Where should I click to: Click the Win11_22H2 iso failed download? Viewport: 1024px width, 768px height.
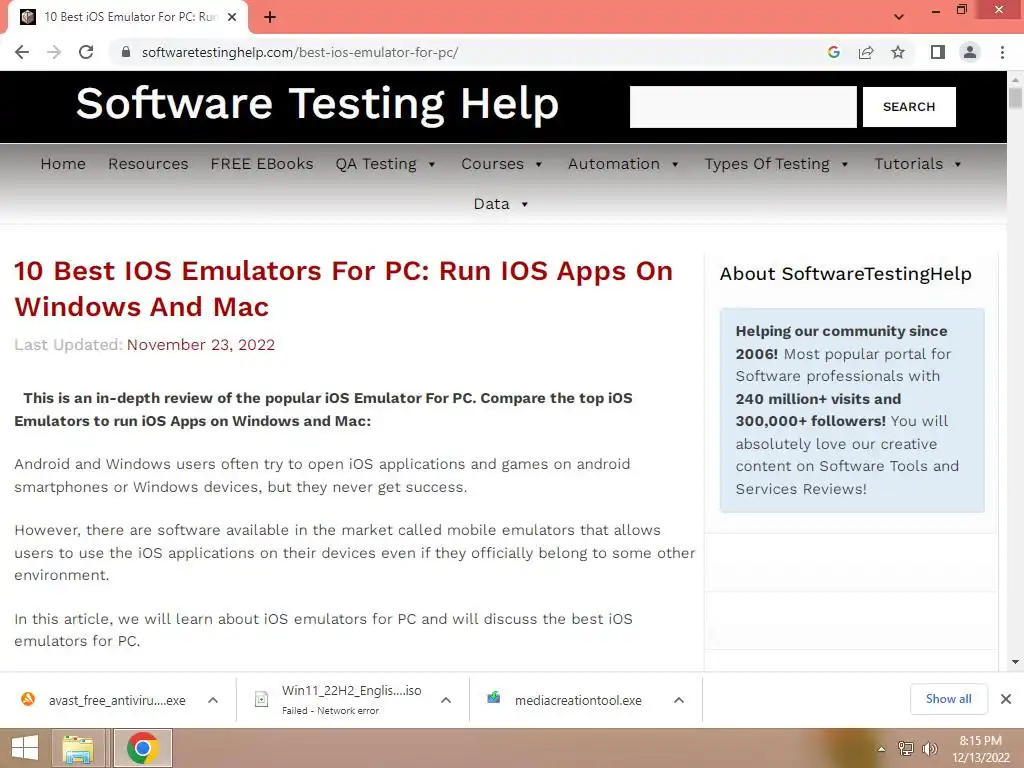tap(351, 699)
